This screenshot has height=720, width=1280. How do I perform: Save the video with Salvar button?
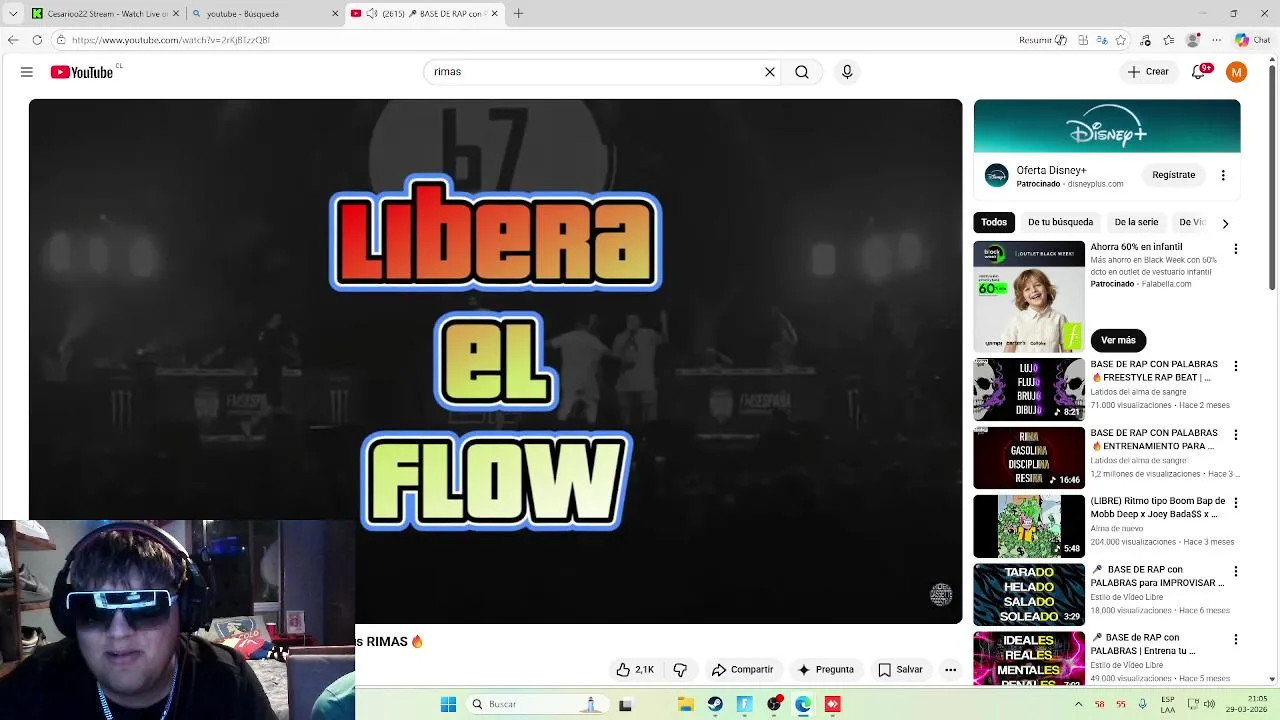pyautogui.click(x=900, y=670)
